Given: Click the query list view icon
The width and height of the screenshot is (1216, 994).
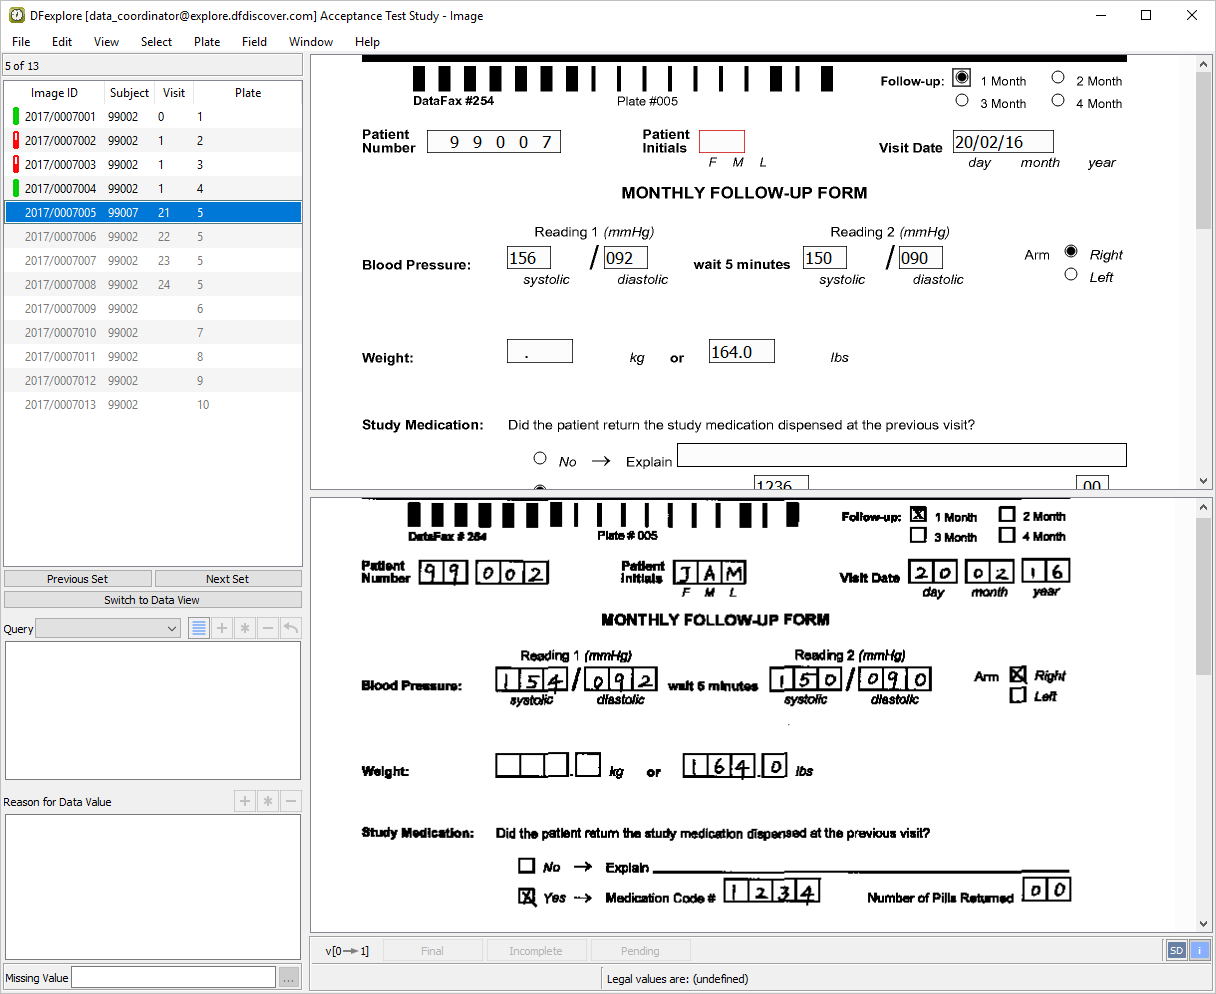Looking at the screenshot, I should 199,629.
